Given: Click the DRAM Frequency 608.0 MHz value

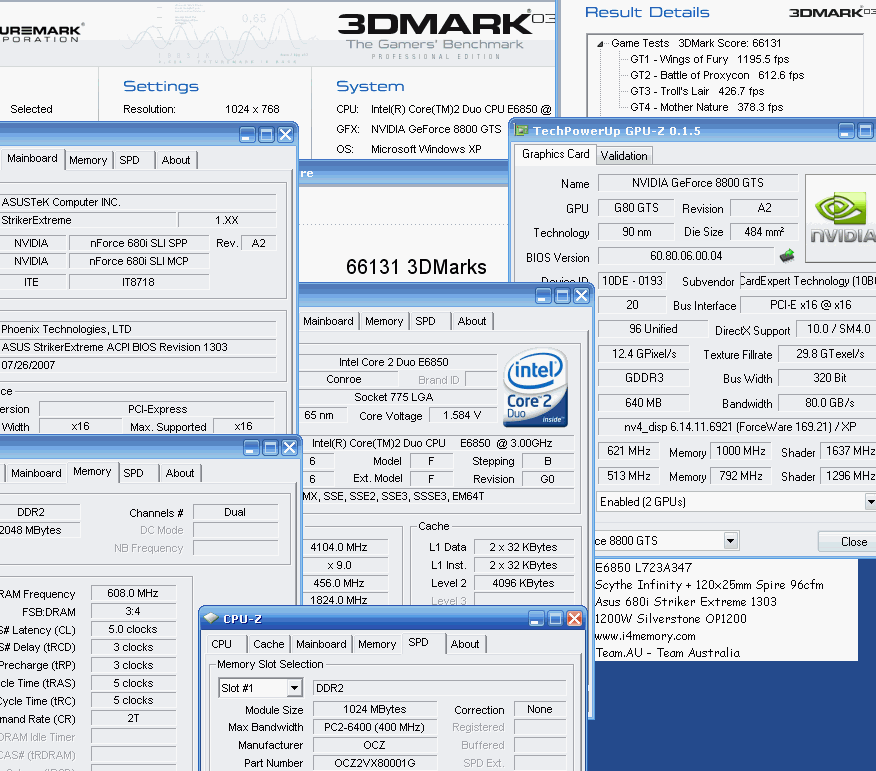Looking at the screenshot, I should 133,593.
